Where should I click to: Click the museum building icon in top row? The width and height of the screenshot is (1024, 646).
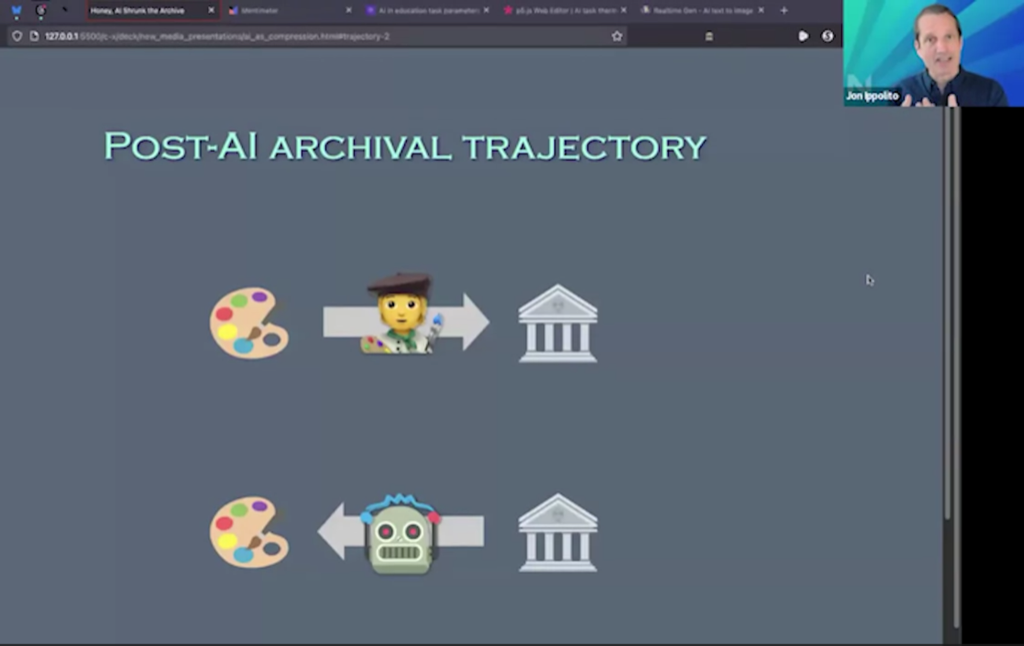click(x=557, y=323)
